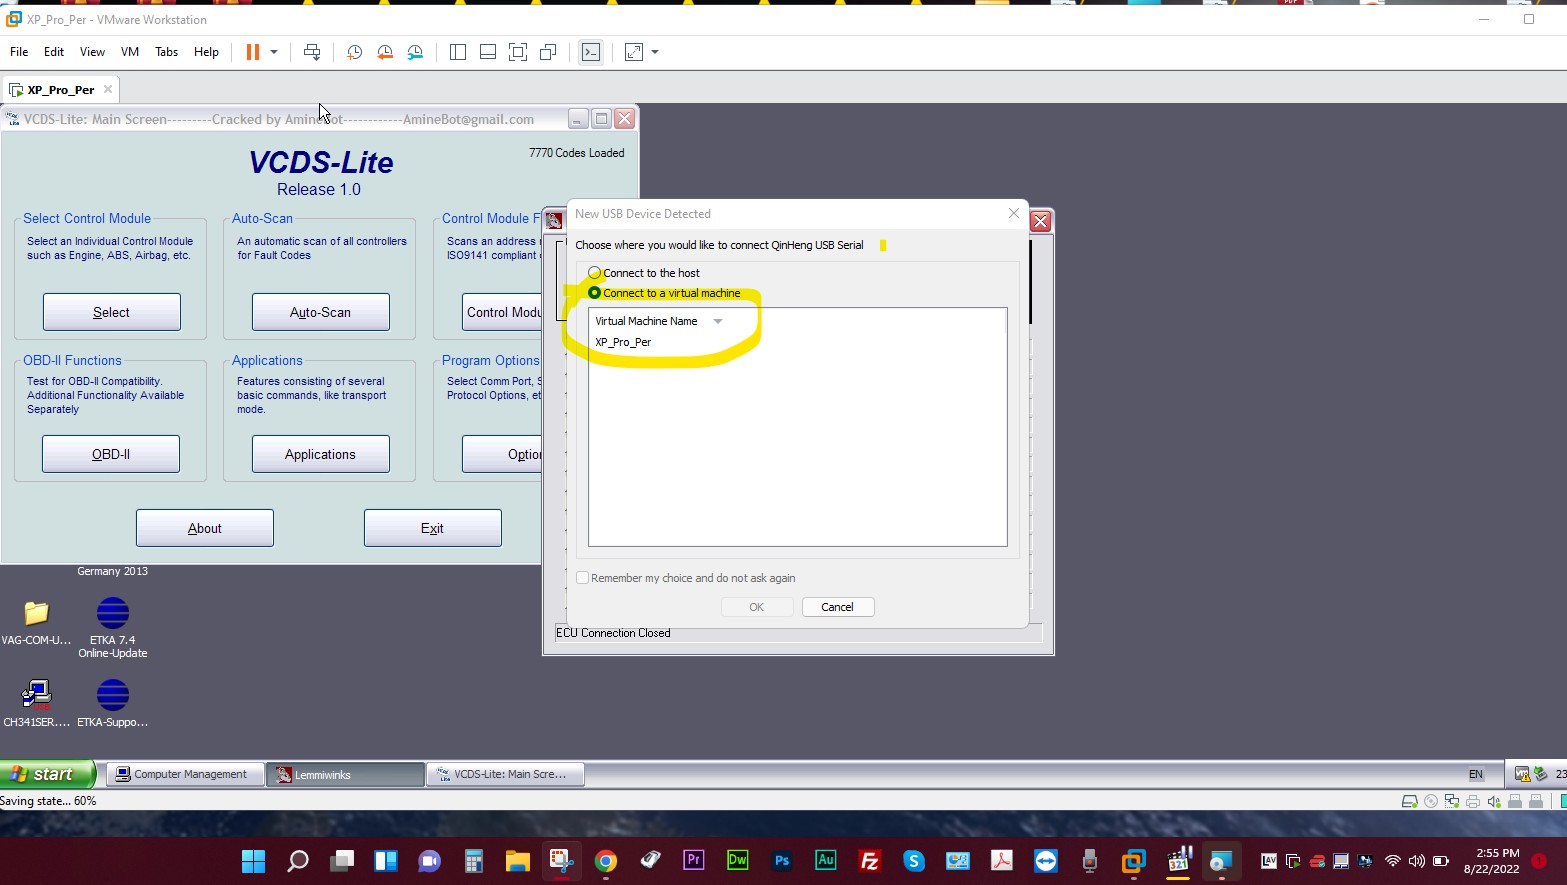Open Applications in VCDS-Lite
Viewport: 1567px width, 885px height.
[x=321, y=454]
